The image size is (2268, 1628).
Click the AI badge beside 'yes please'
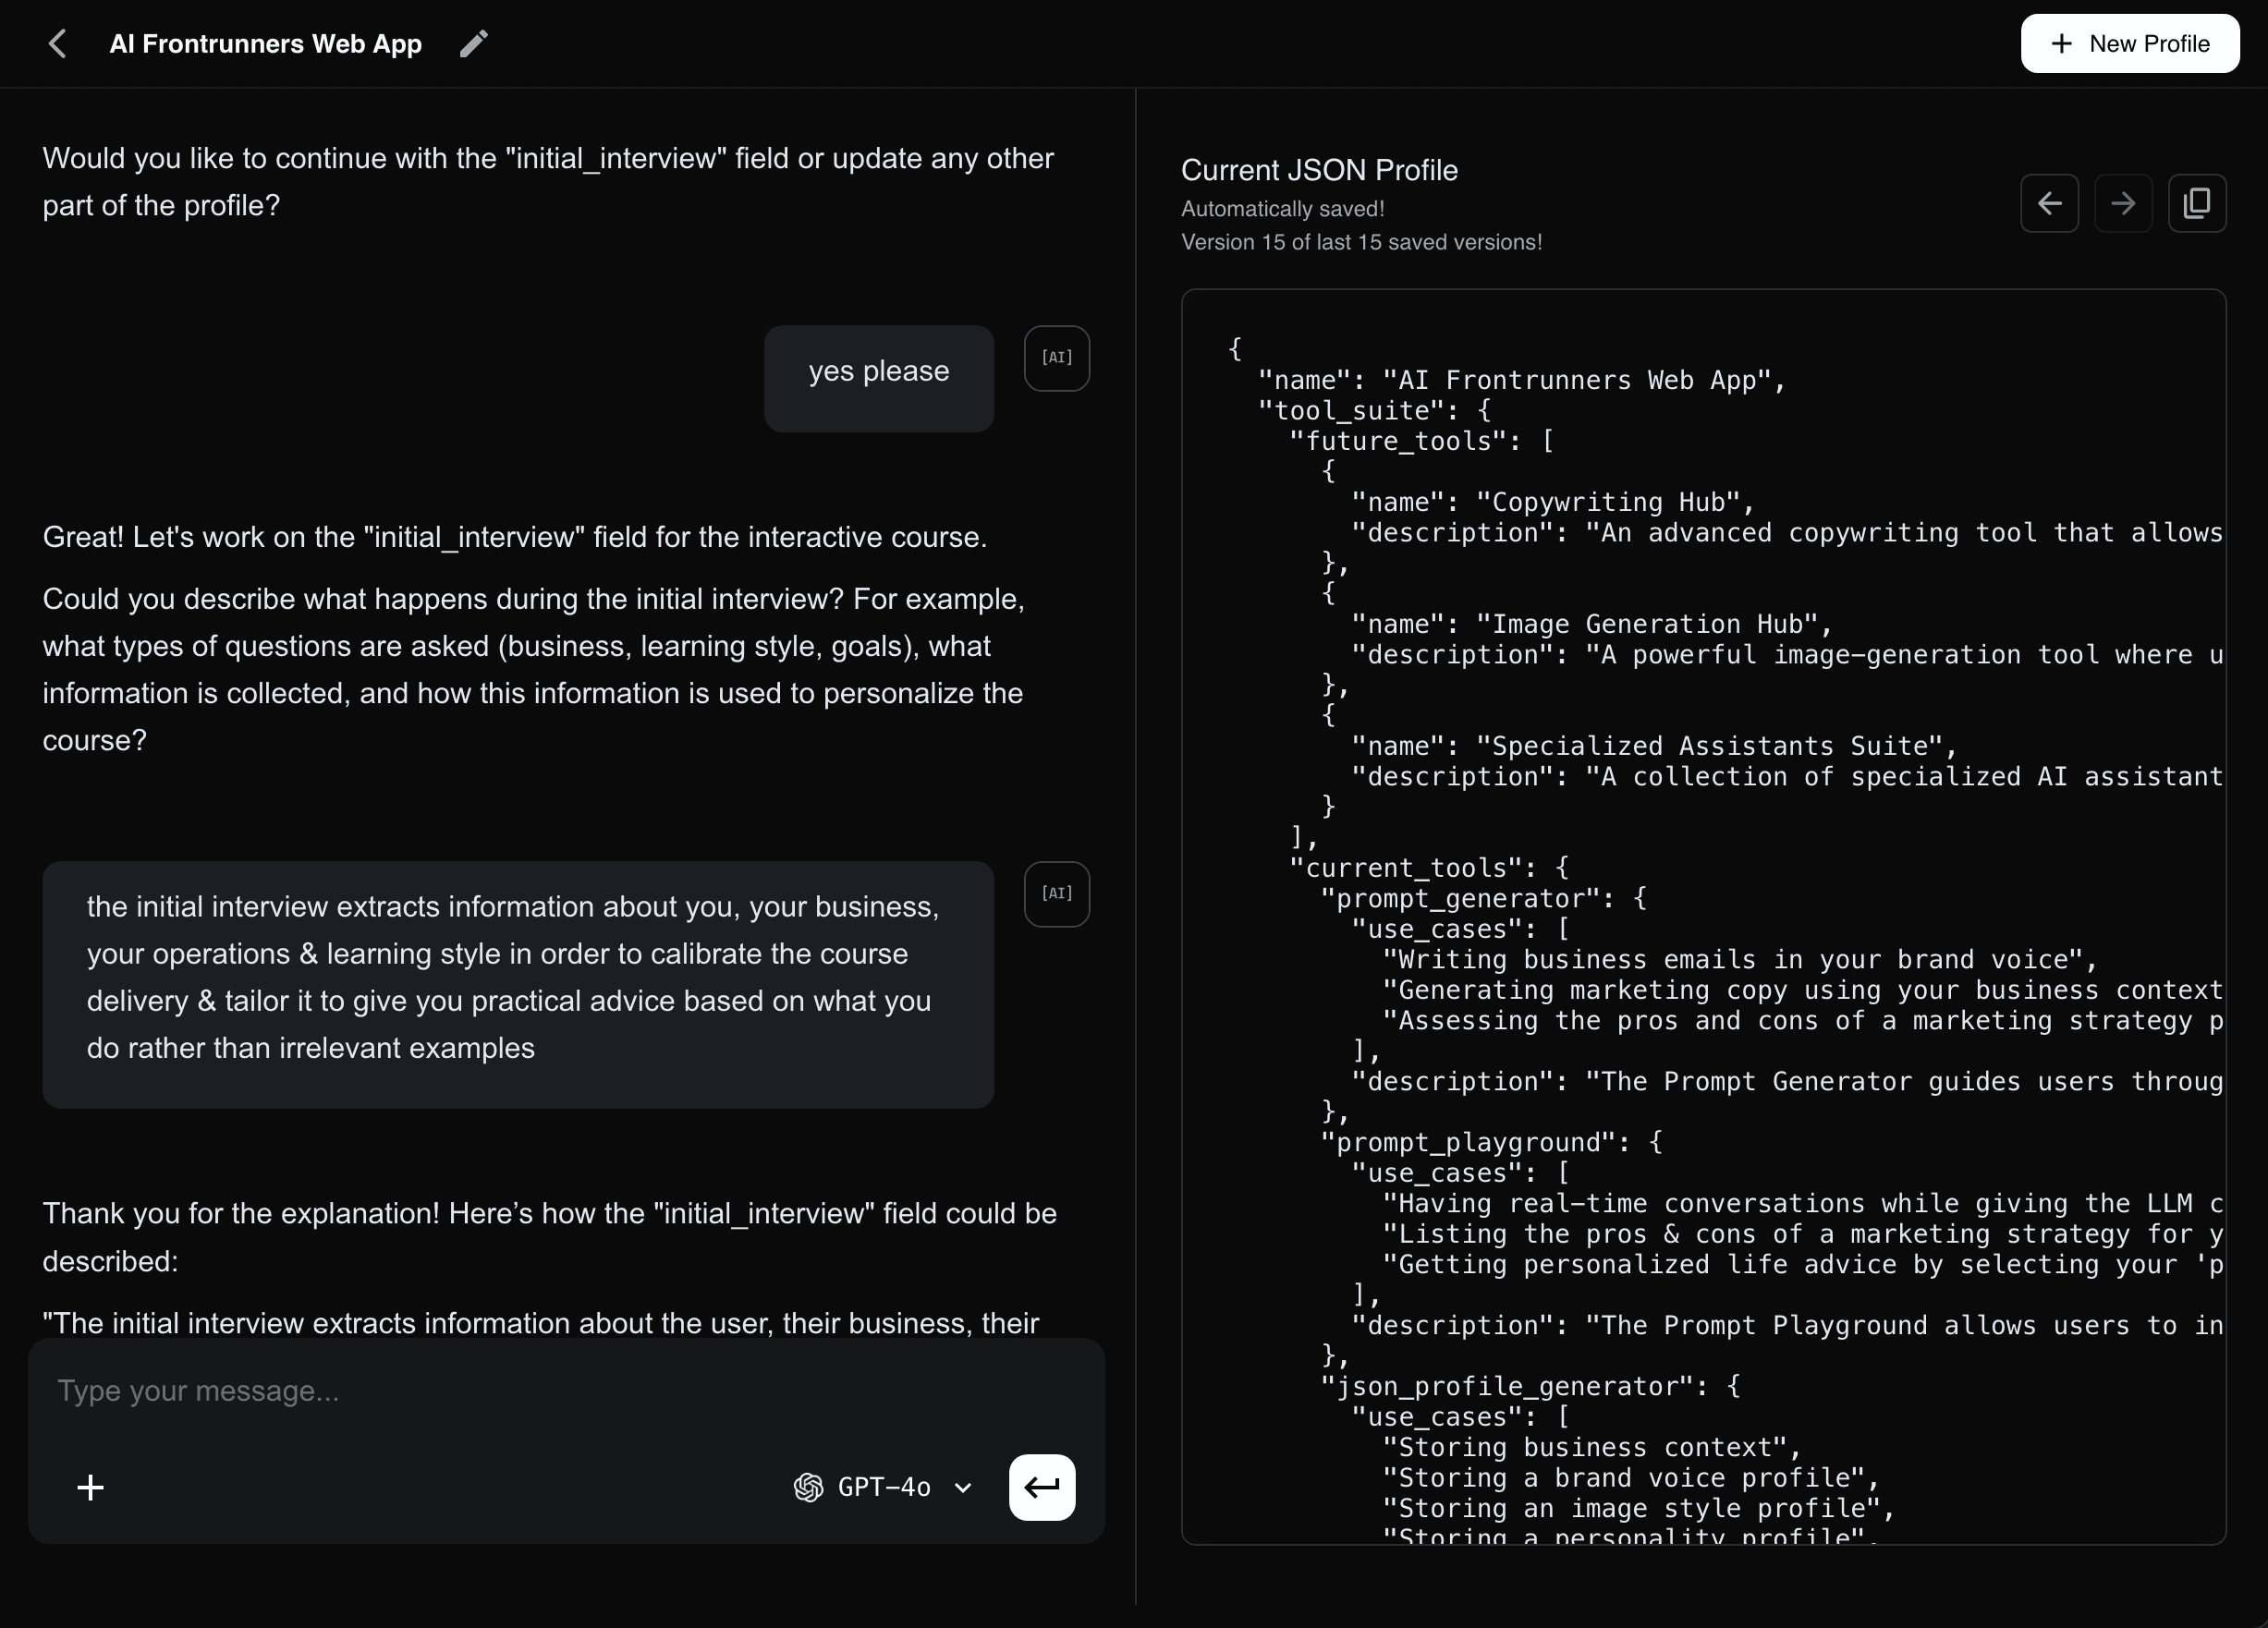tap(1057, 358)
